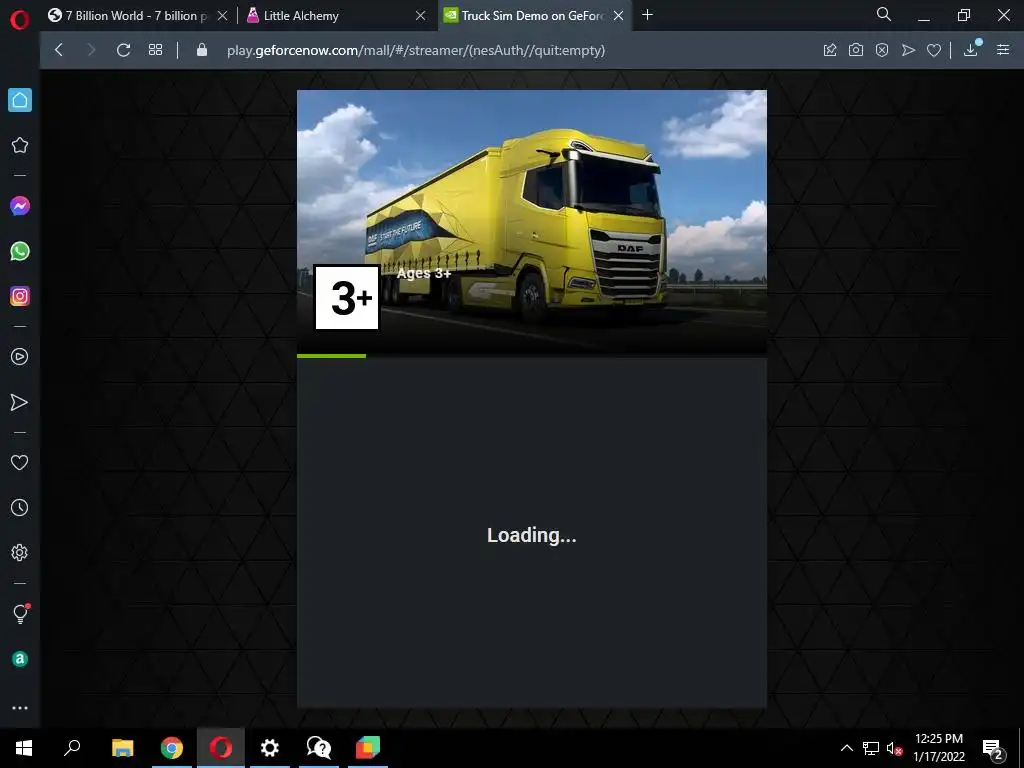Select the Truck Sim Demo on GeForce tab
The height and width of the screenshot is (768, 1024).
click(533, 15)
